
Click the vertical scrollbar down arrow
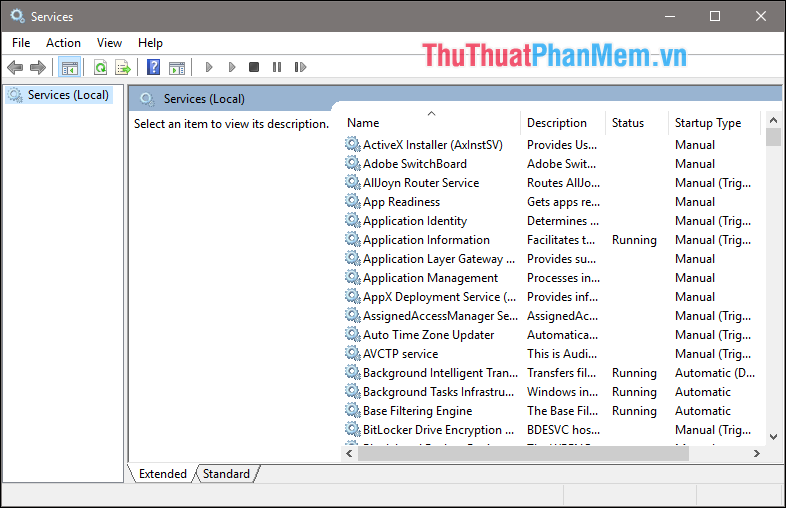click(773, 437)
